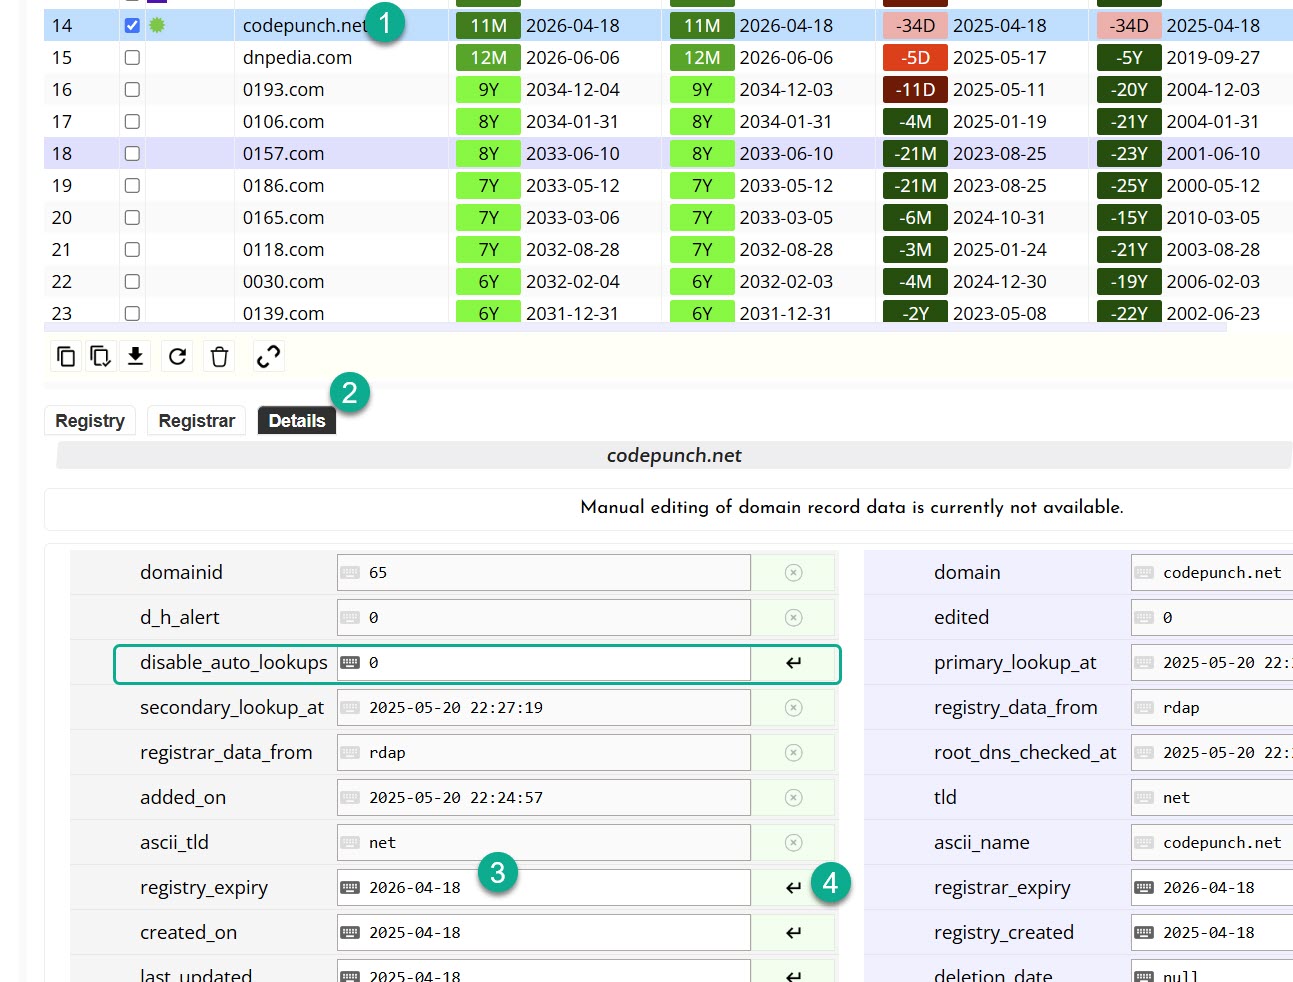The height and width of the screenshot is (982, 1293).
Task: Click the enter arrow beside disable_auto_lookups
Action: point(793,663)
